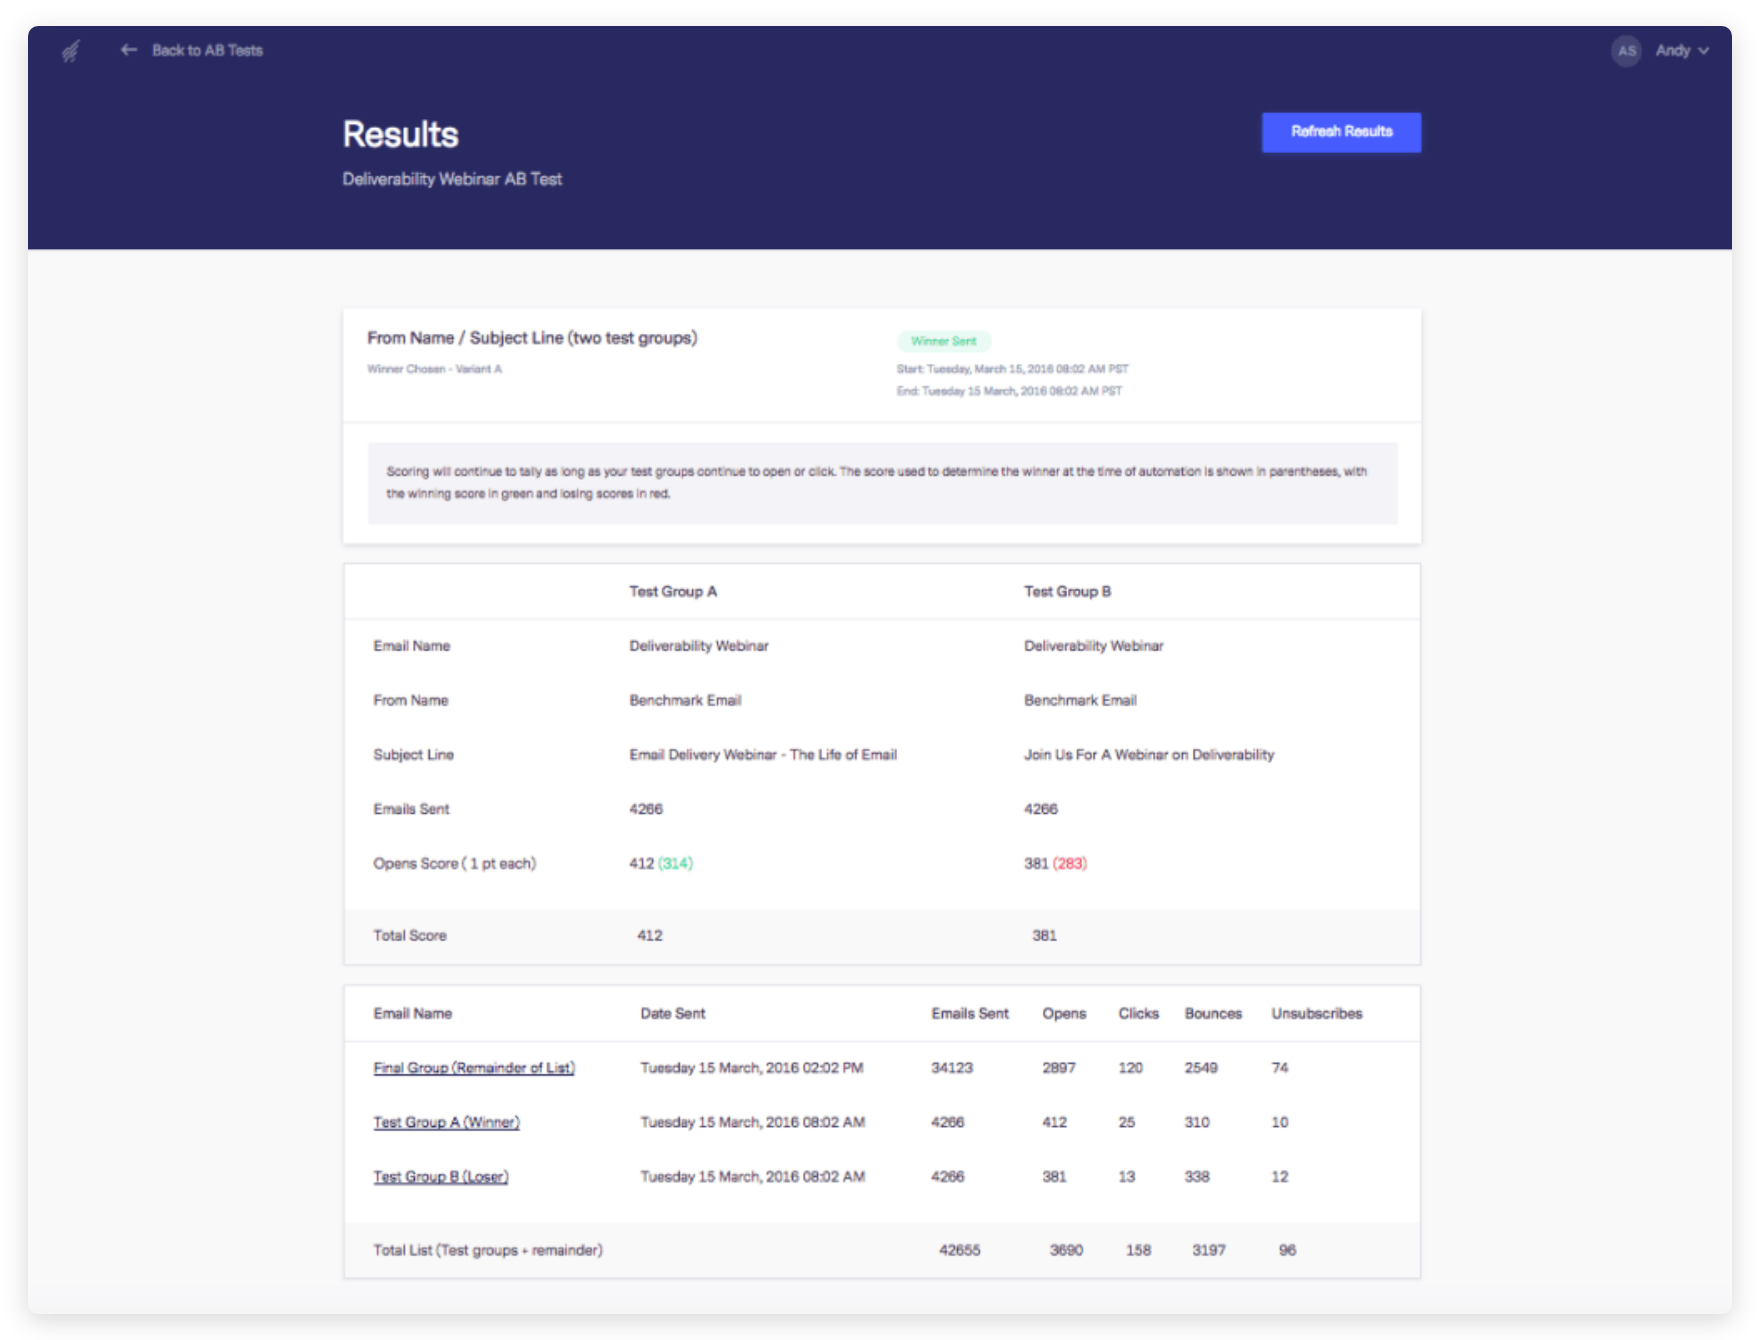Image resolution: width=1760 pixels, height=1340 pixels.
Task: Click the Opens column header
Action: pos(1063,1014)
